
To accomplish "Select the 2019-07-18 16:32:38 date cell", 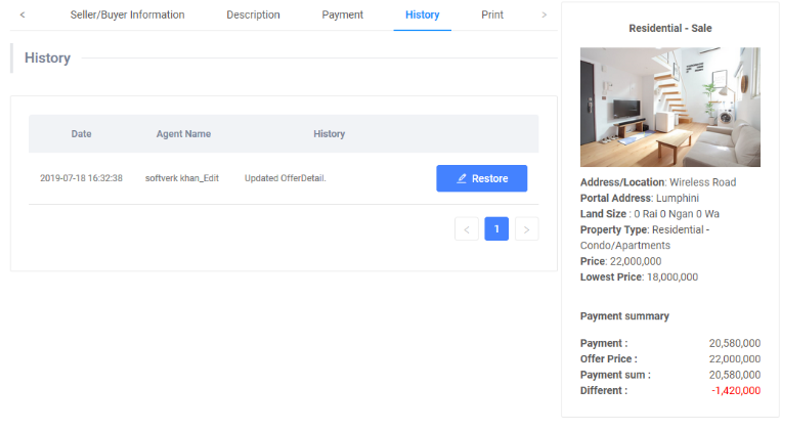I will (x=81, y=178).
